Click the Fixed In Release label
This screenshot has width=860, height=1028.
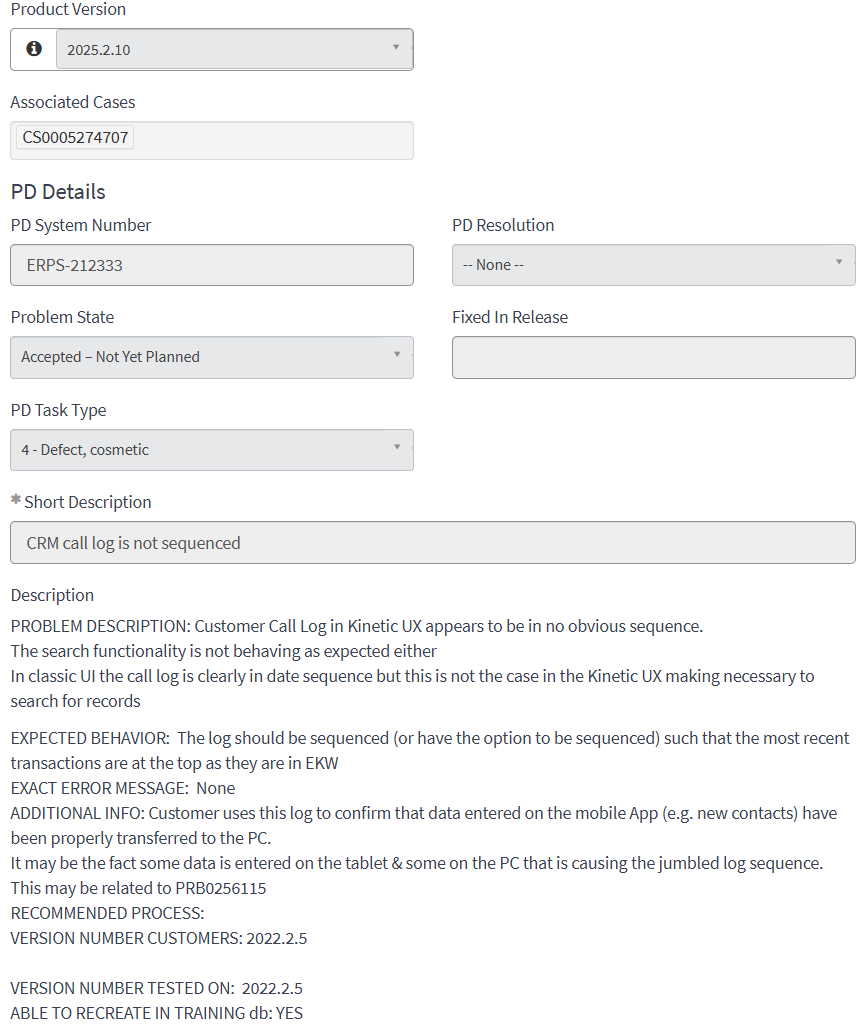[510, 317]
